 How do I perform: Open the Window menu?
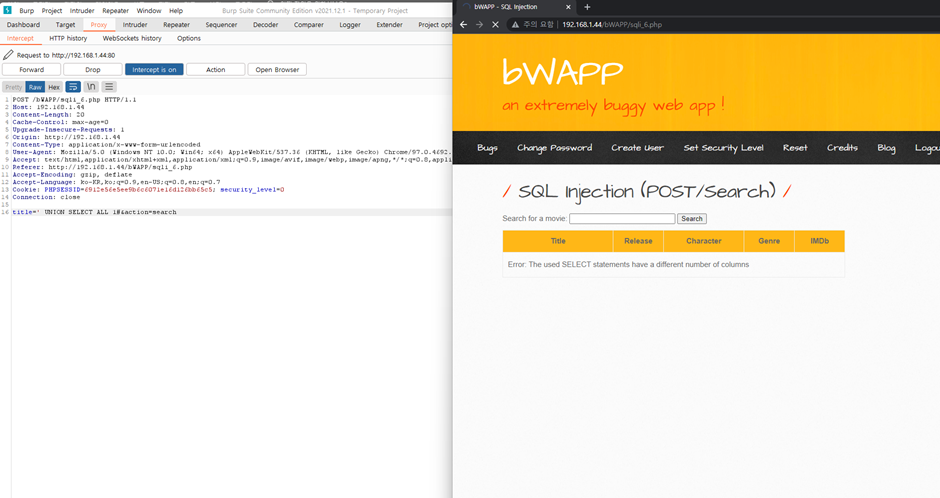[x=149, y=11]
